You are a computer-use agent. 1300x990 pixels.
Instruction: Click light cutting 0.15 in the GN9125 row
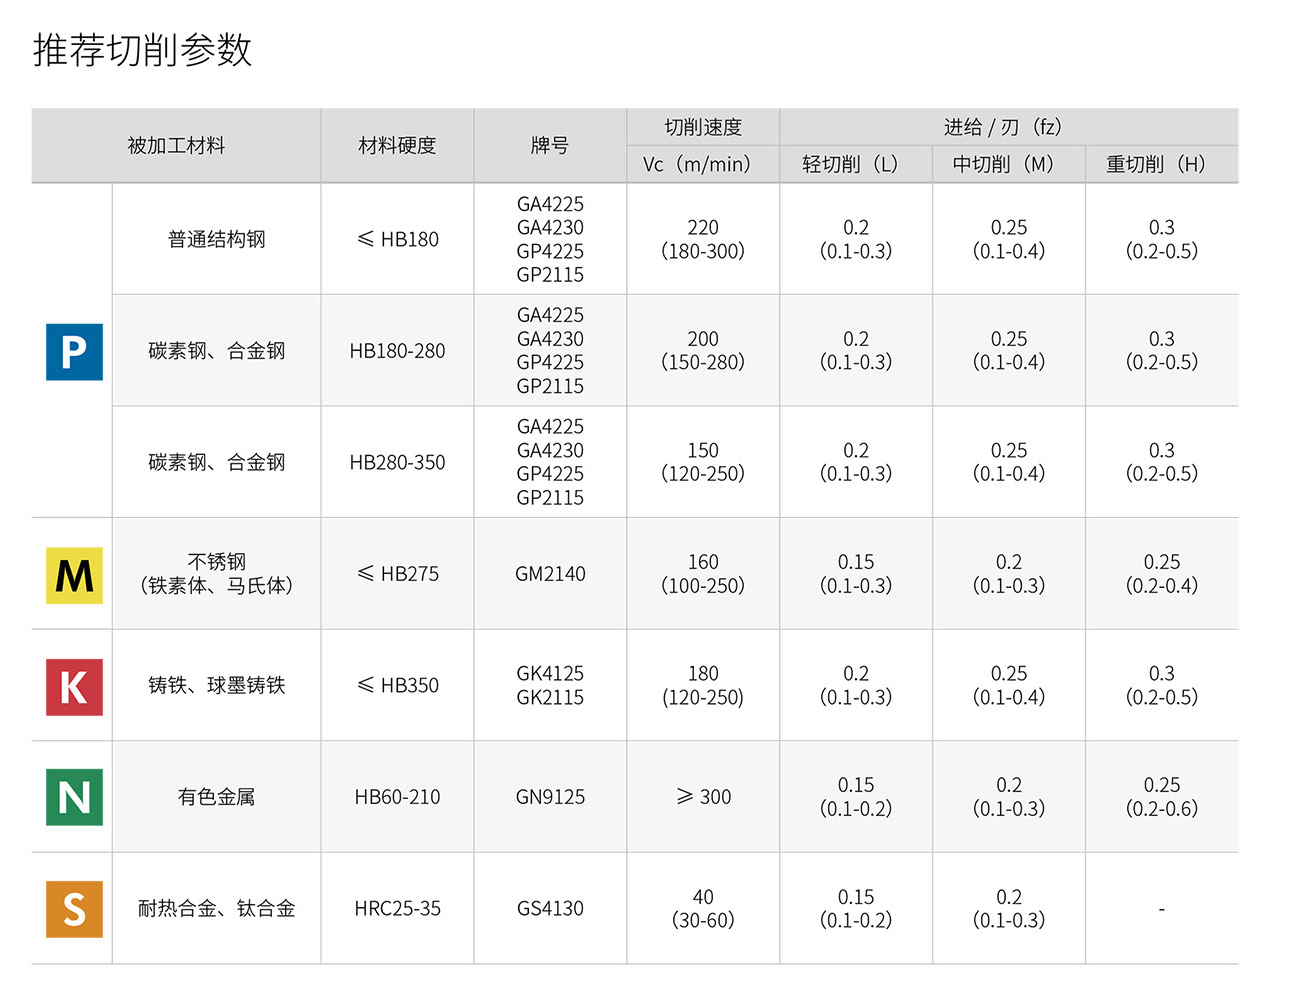pyautogui.click(x=856, y=797)
